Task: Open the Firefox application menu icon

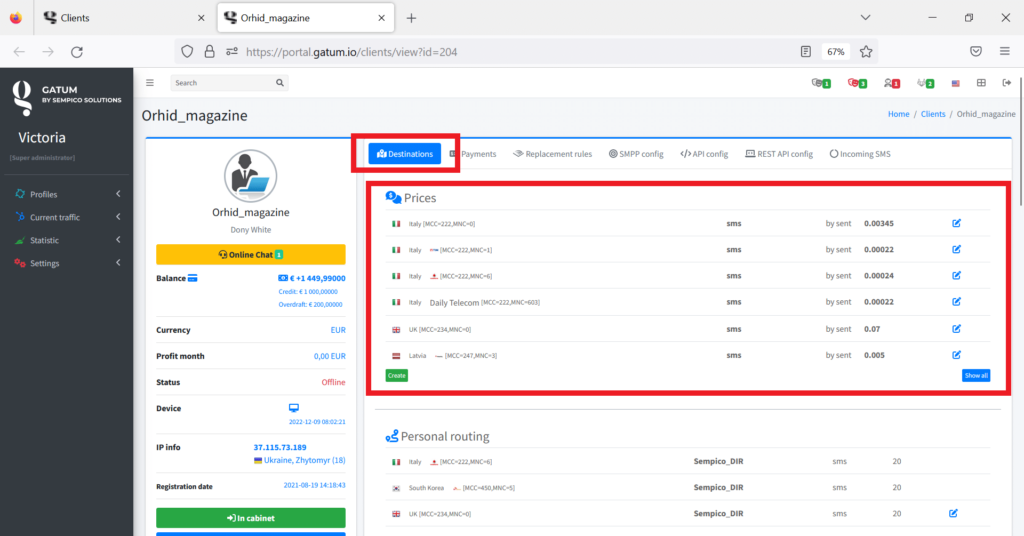Action: pyautogui.click(x=1004, y=52)
